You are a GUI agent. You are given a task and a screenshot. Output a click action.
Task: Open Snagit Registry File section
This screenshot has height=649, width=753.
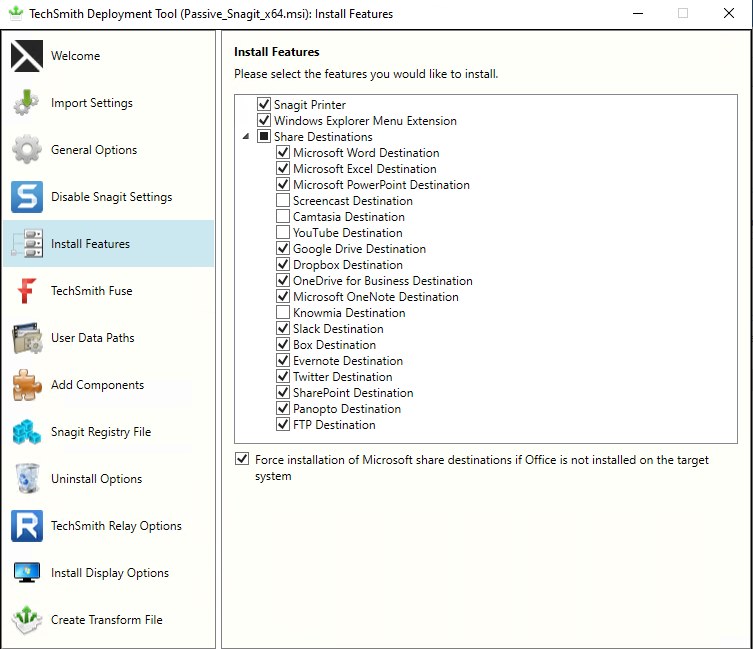(109, 432)
